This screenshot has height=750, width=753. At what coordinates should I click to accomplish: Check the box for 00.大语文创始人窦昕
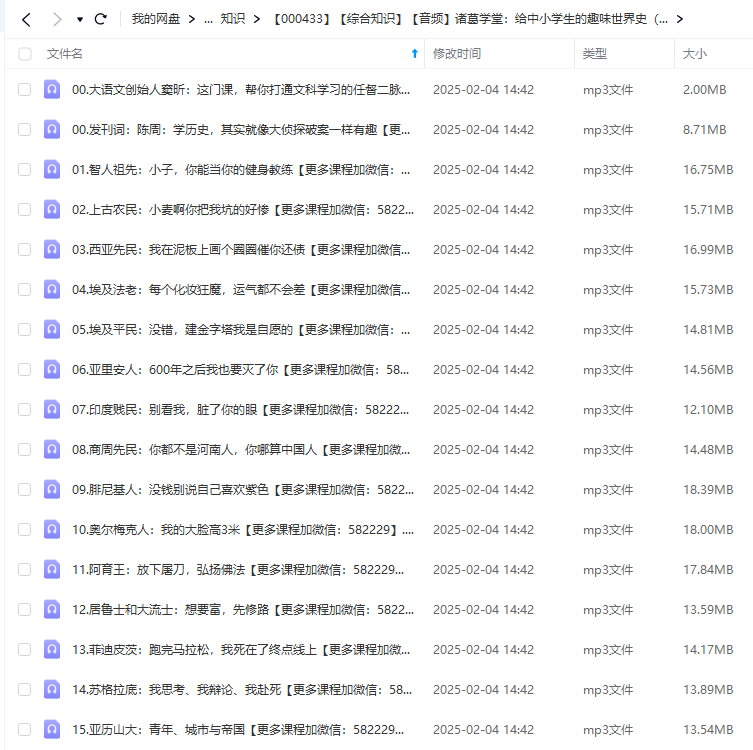24,90
